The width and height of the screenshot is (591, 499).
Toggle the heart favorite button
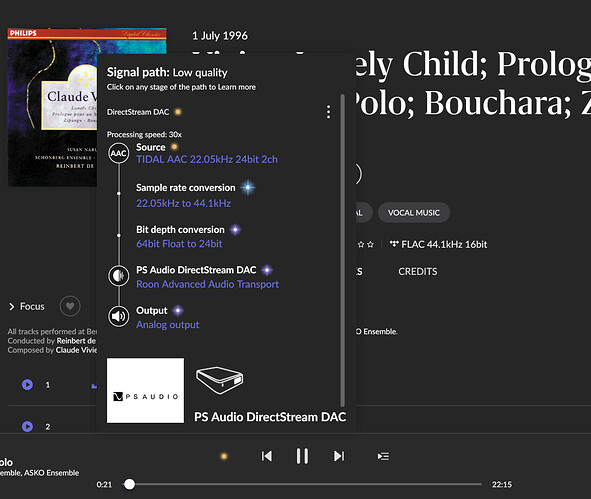coord(70,306)
